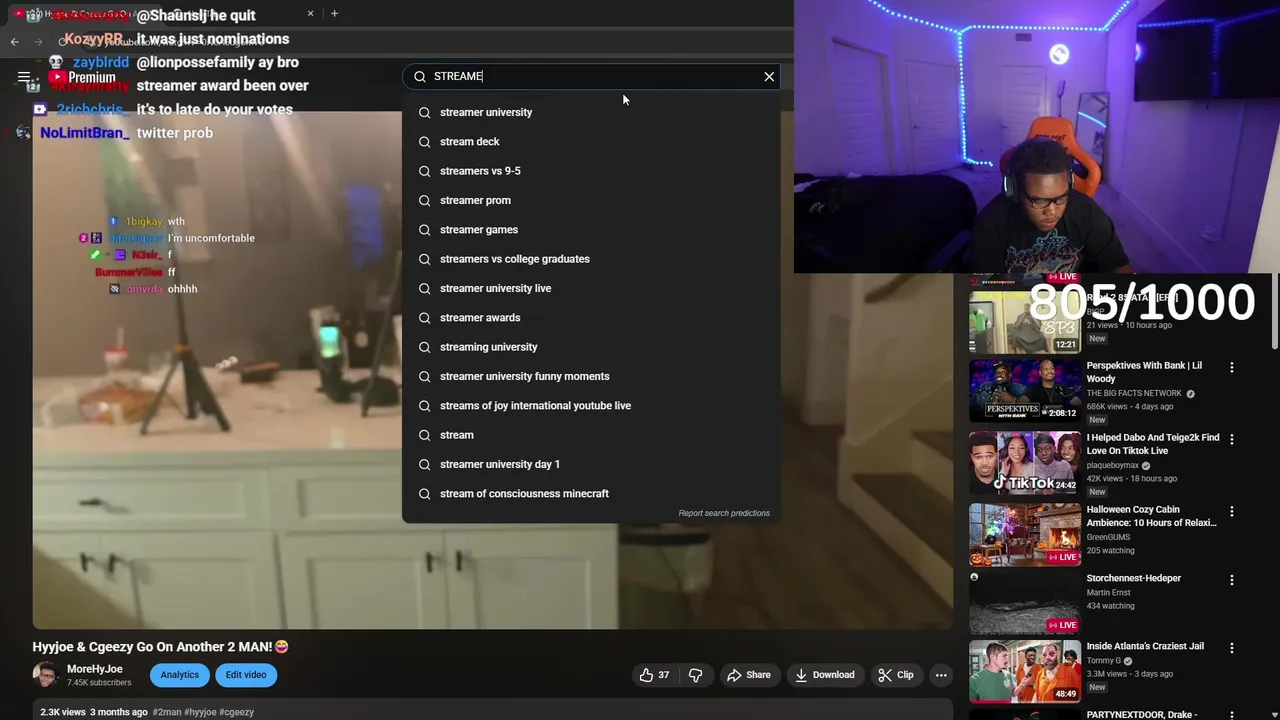This screenshot has height=720, width=1280.
Task: Open Storchennest-Hedeper live thumbnail
Action: click(x=1025, y=603)
